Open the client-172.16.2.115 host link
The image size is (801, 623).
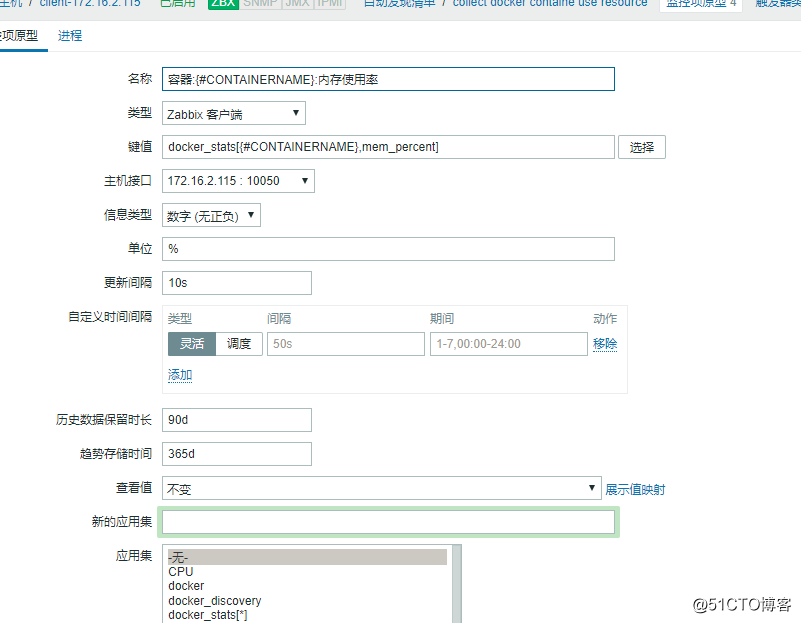pyautogui.click(x=90, y=4)
